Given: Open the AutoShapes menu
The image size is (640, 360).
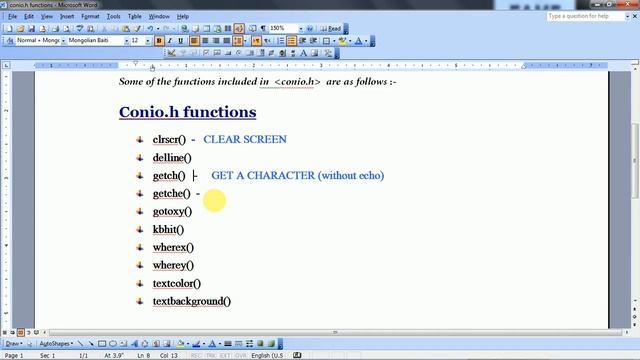Looking at the screenshot, I should (56, 344).
